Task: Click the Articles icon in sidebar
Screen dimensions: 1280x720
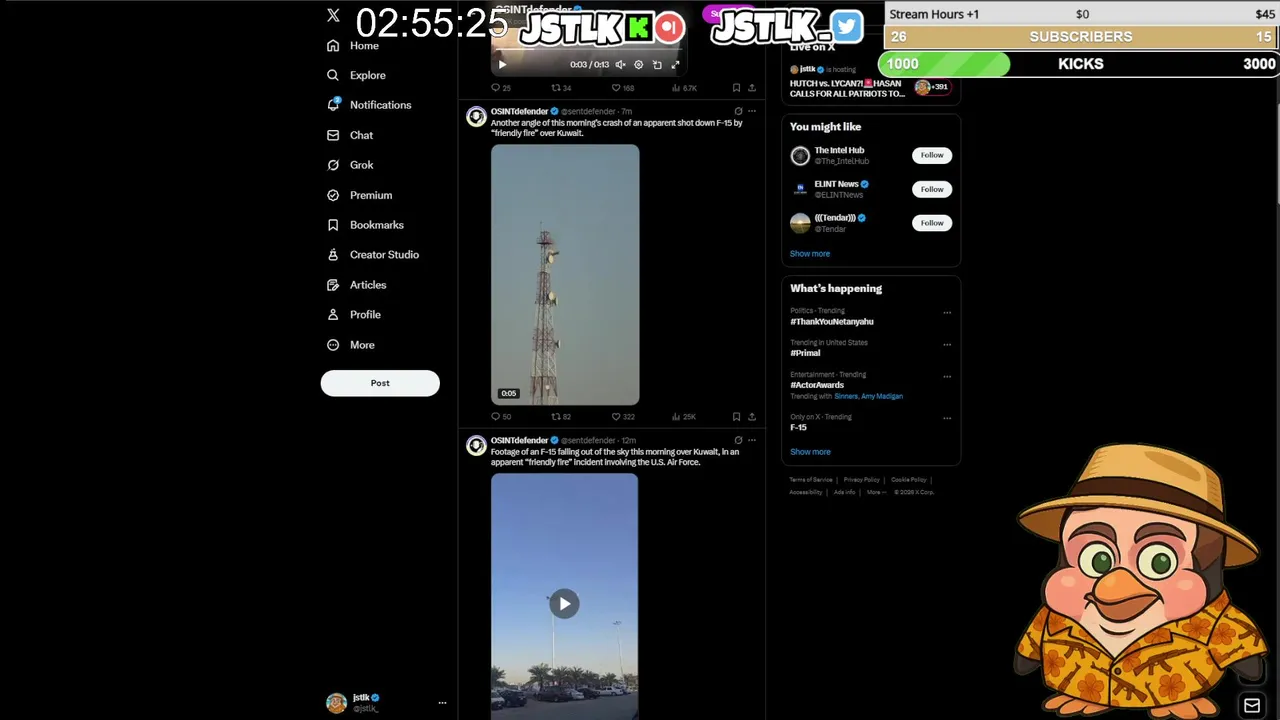Action: click(333, 285)
